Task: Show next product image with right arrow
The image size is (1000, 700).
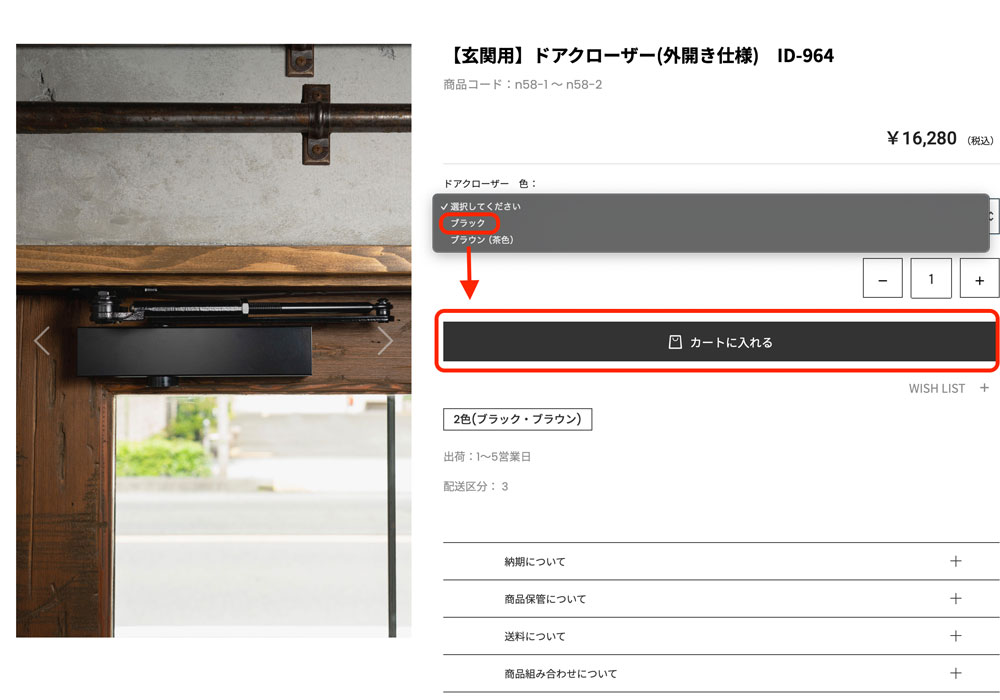Action: (385, 340)
